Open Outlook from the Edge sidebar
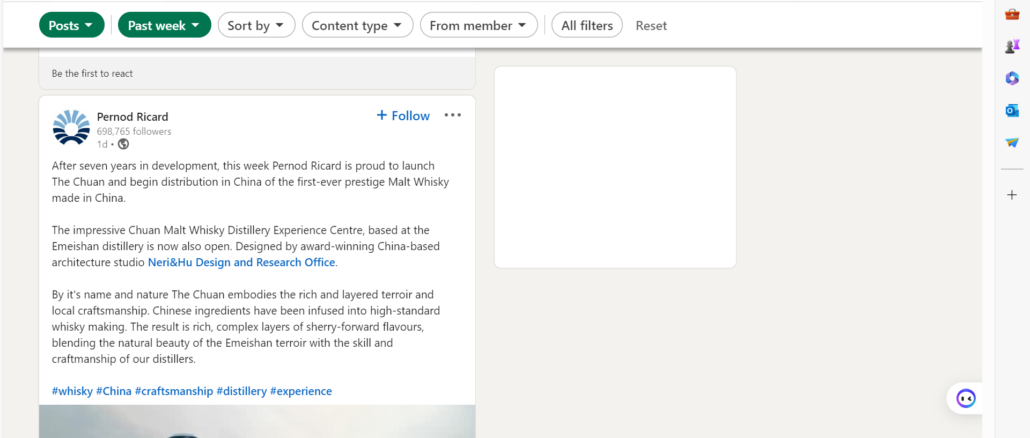 pos(1012,110)
